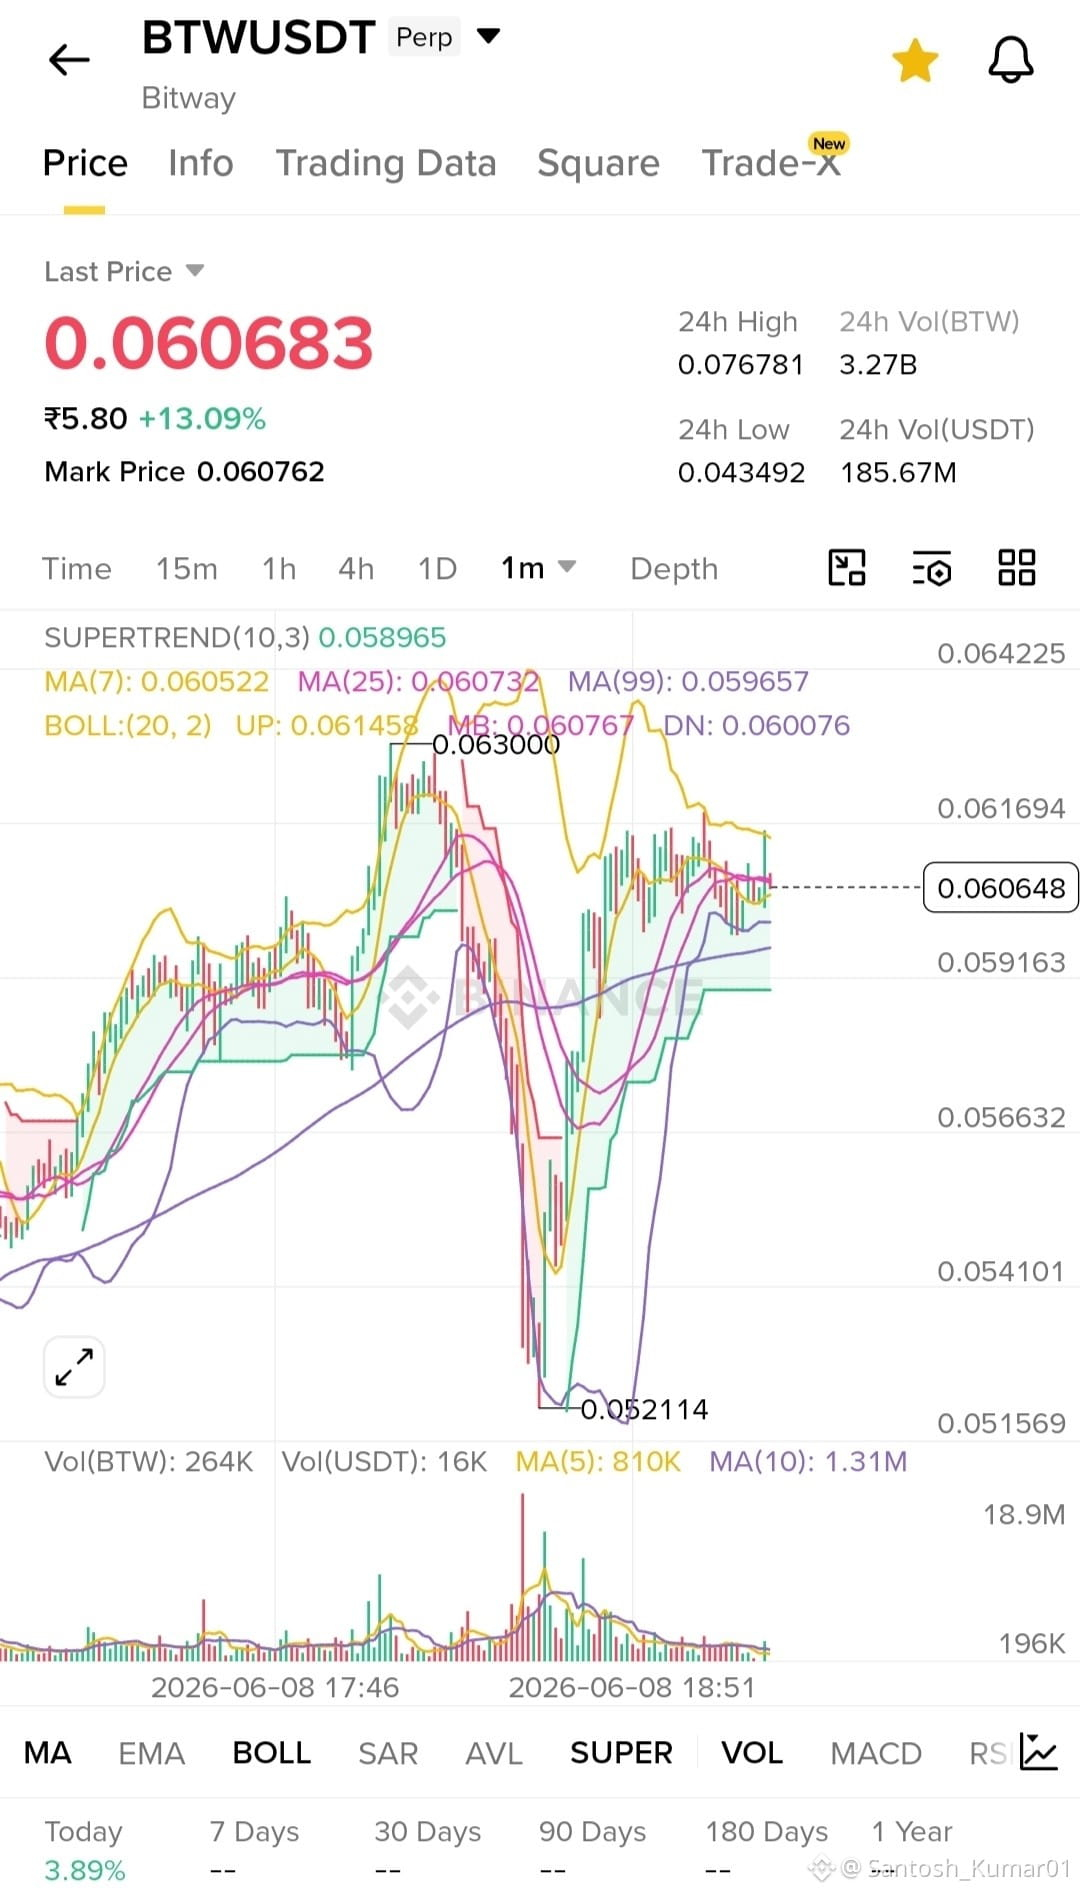Click the Vol(BTW): 264K legend

pos(149,1461)
